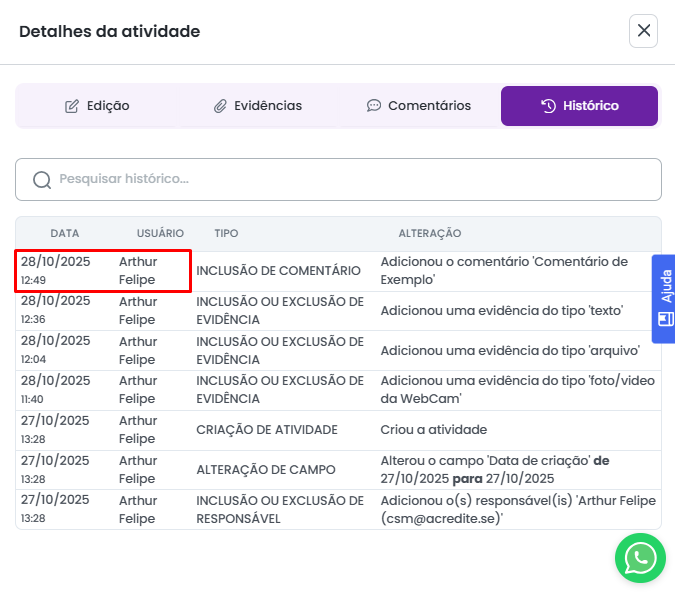675x596 pixels.
Task: Sort by the DATA column header
Action: tap(65, 233)
